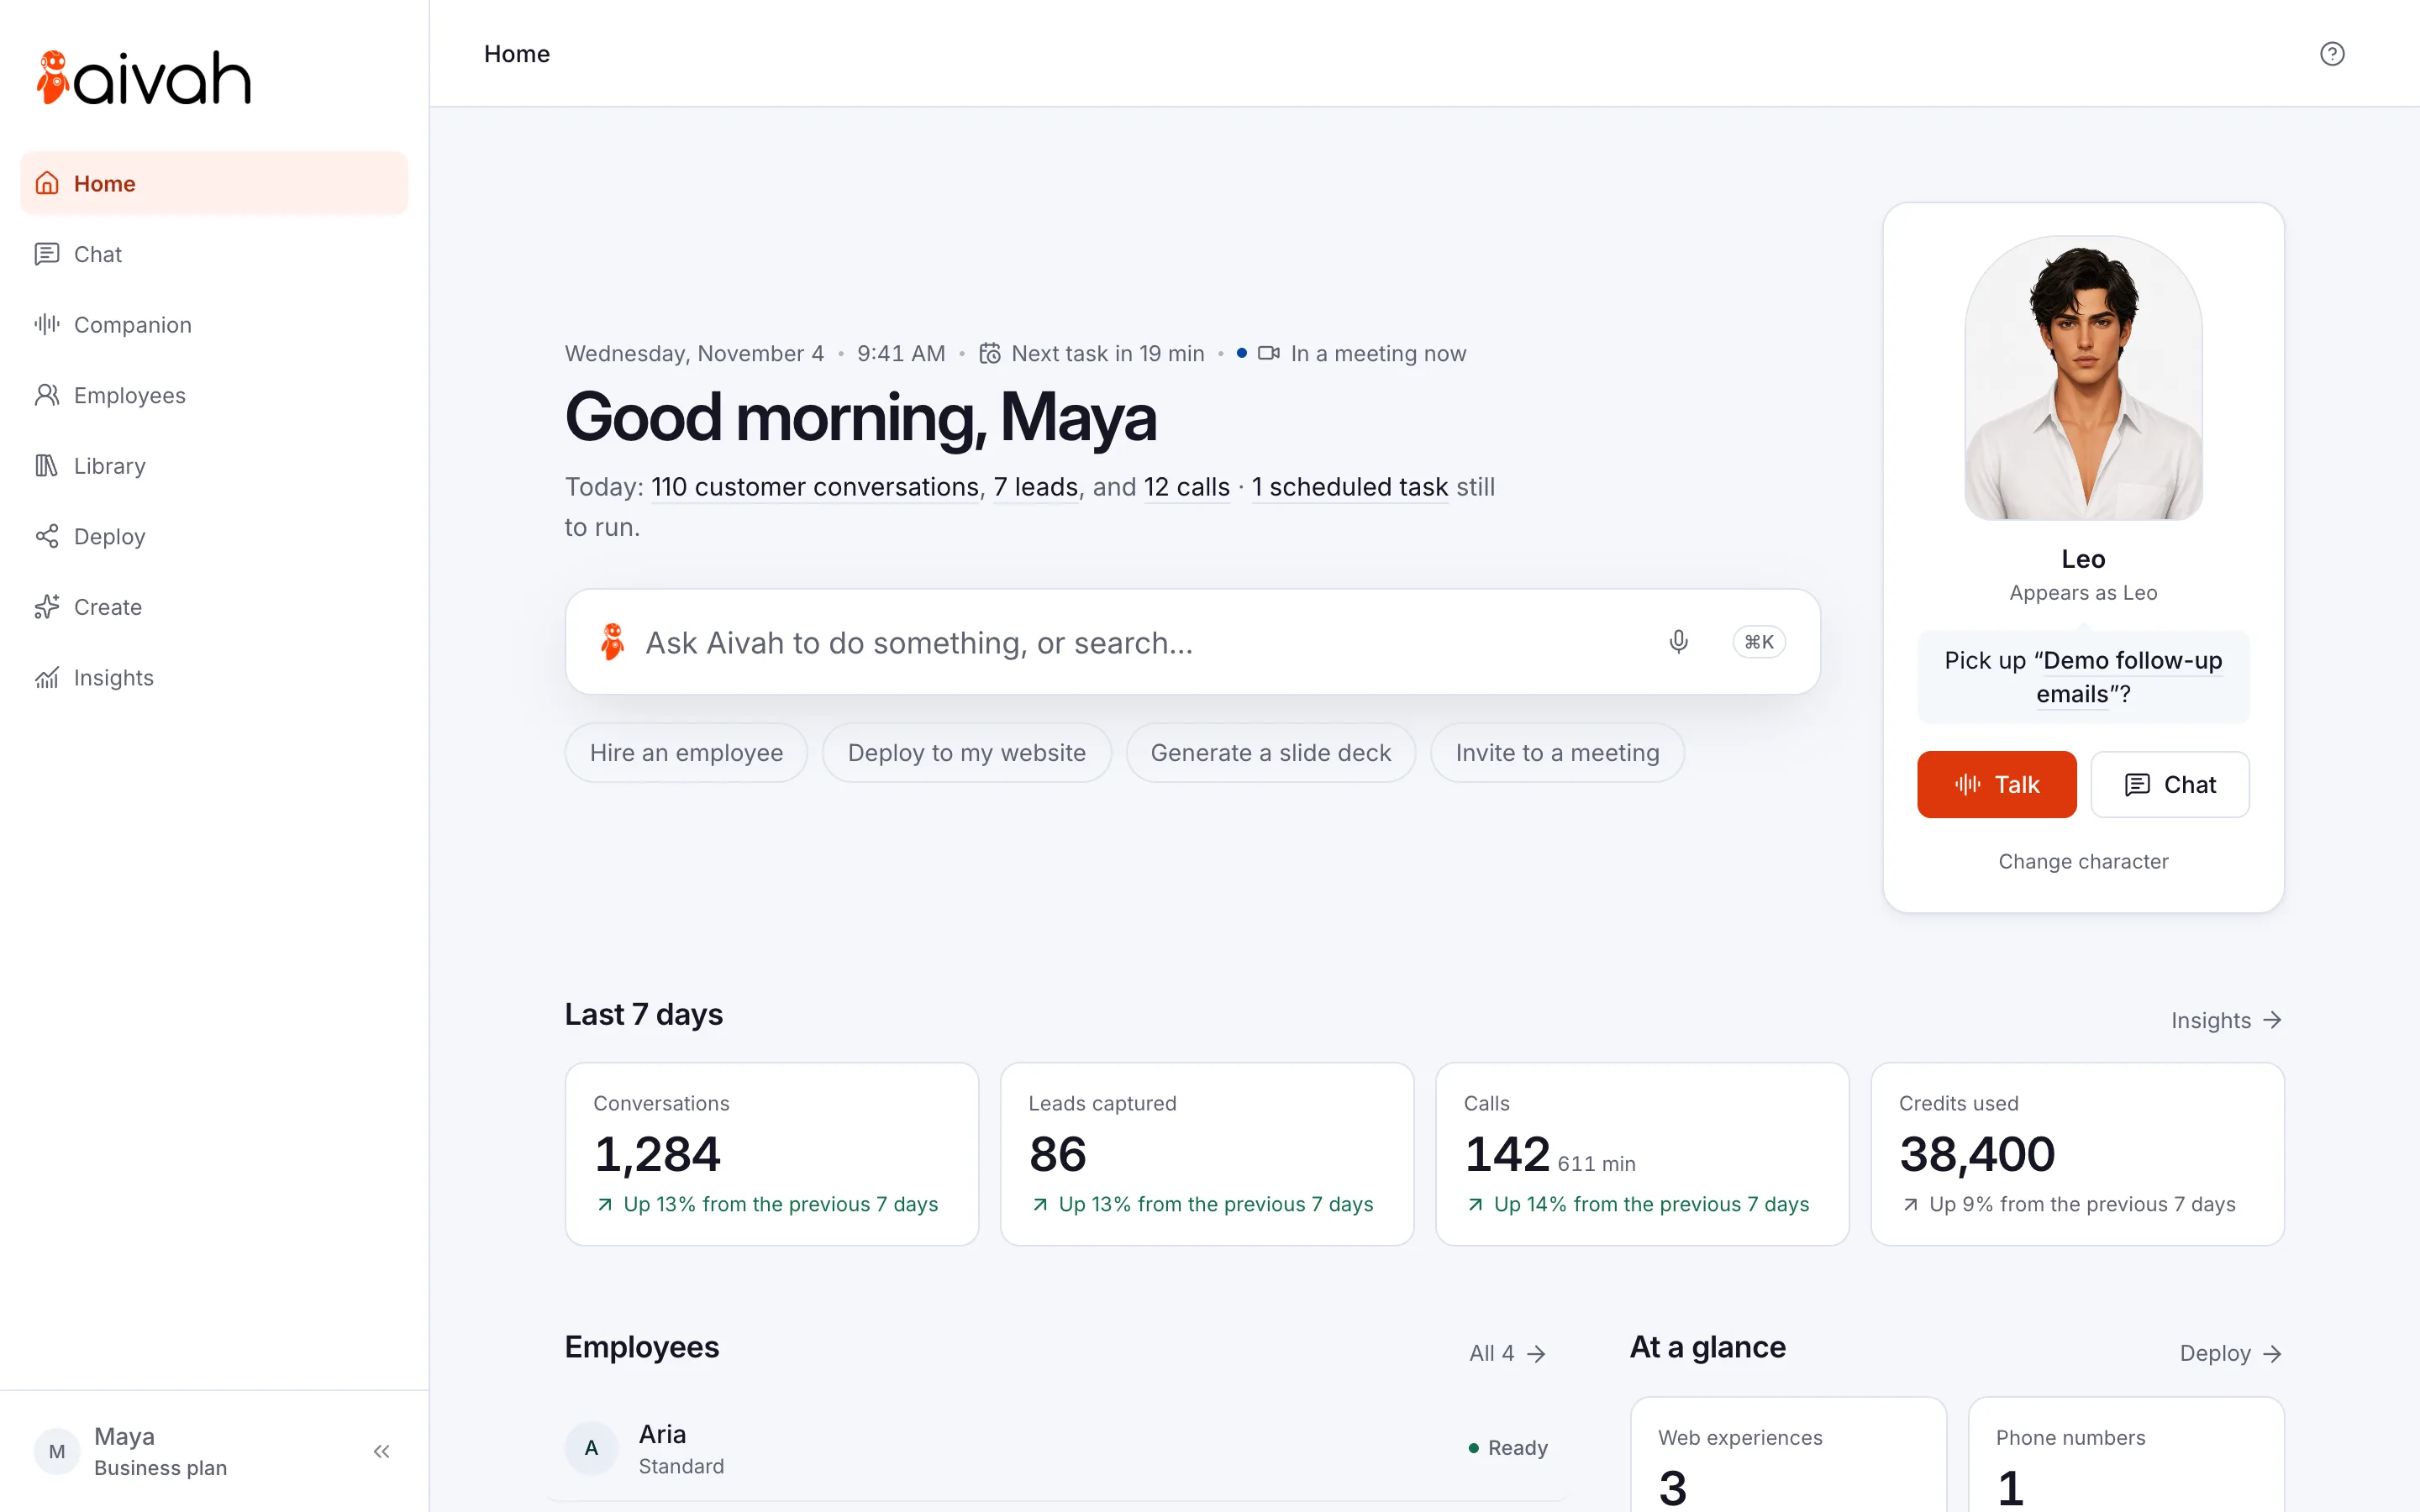Open Insights link beside Last 7 days
This screenshot has width=2420, height=1512.
coord(2226,1020)
